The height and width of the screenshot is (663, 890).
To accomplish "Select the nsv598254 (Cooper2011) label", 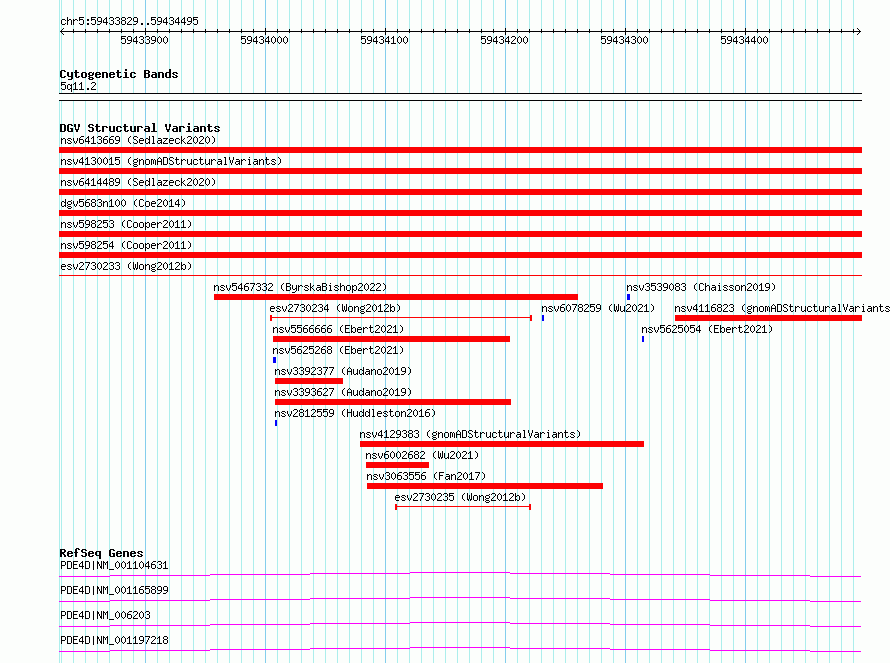I will click(x=126, y=245).
